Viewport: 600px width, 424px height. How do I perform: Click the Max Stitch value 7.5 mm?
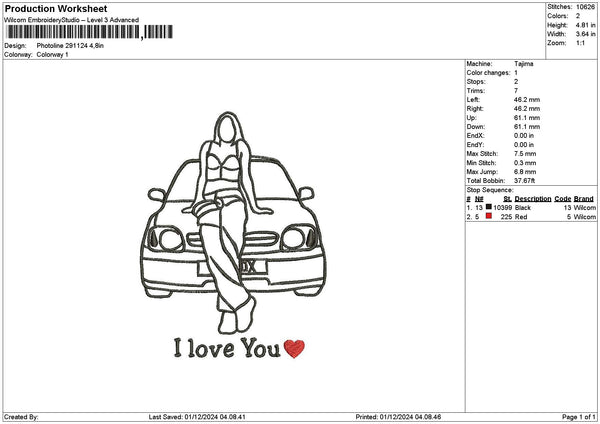tap(525, 153)
